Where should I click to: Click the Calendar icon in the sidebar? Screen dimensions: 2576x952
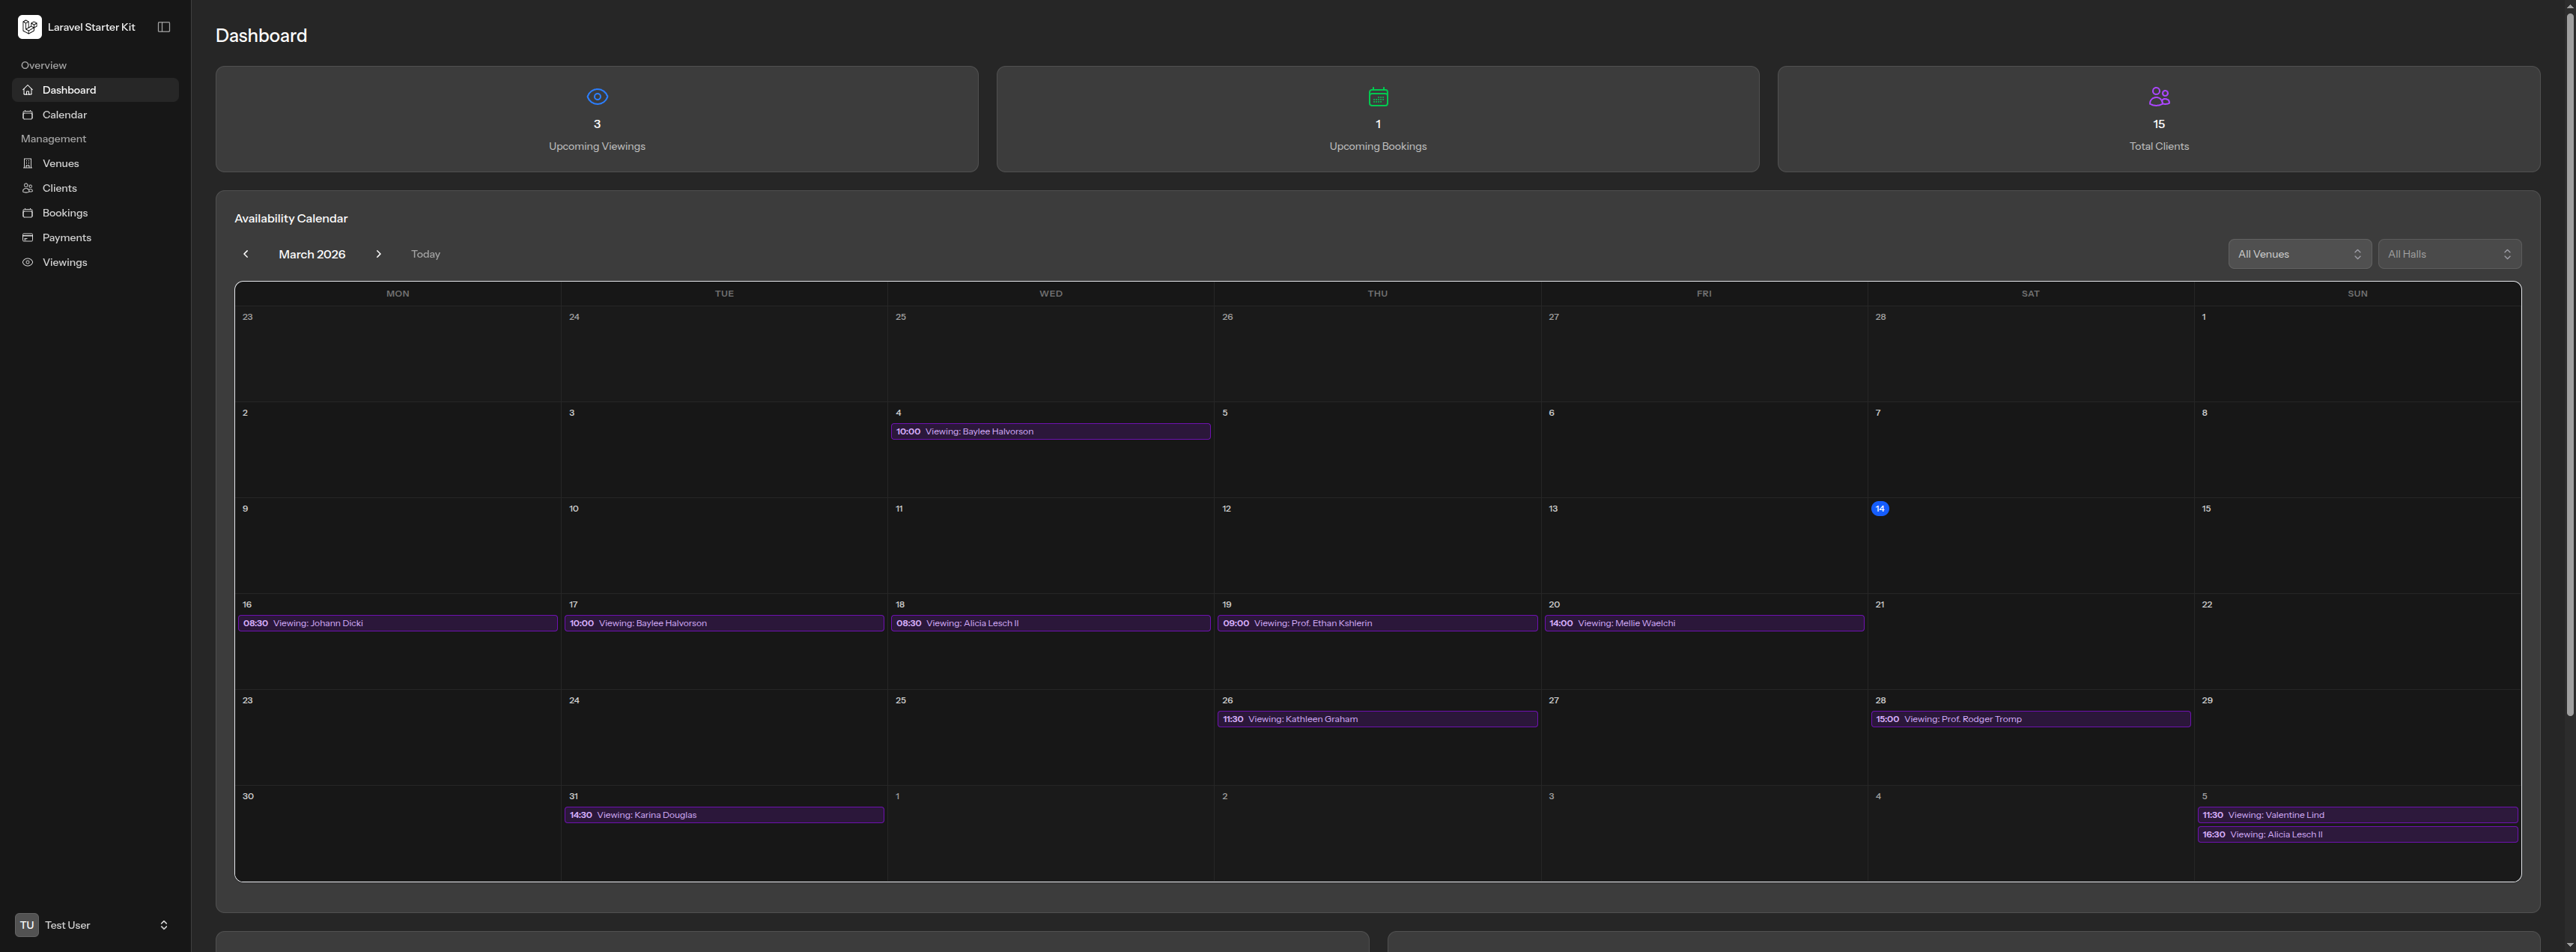(x=29, y=114)
